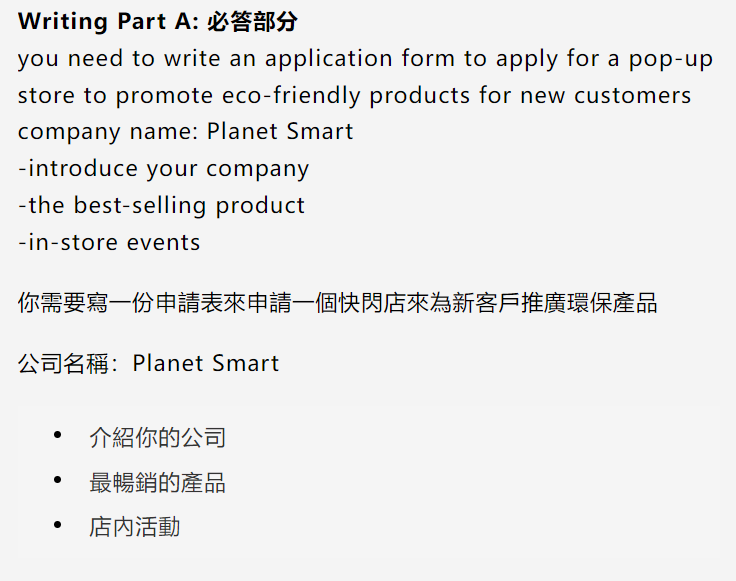Viewport: 736px width, 581px height.
Task: Click the bullet item 最暢銷的產品
Action: pyautogui.click(x=157, y=482)
